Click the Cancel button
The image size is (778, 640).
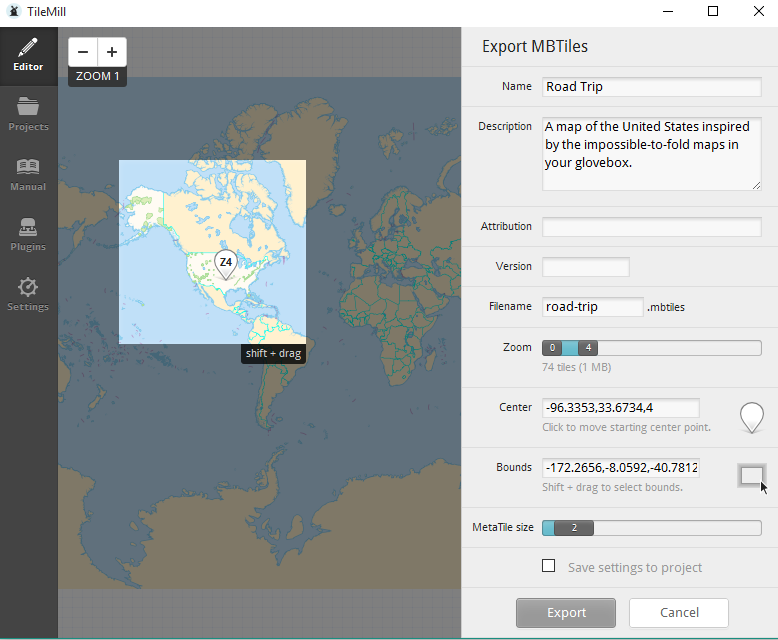click(x=679, y=612)
